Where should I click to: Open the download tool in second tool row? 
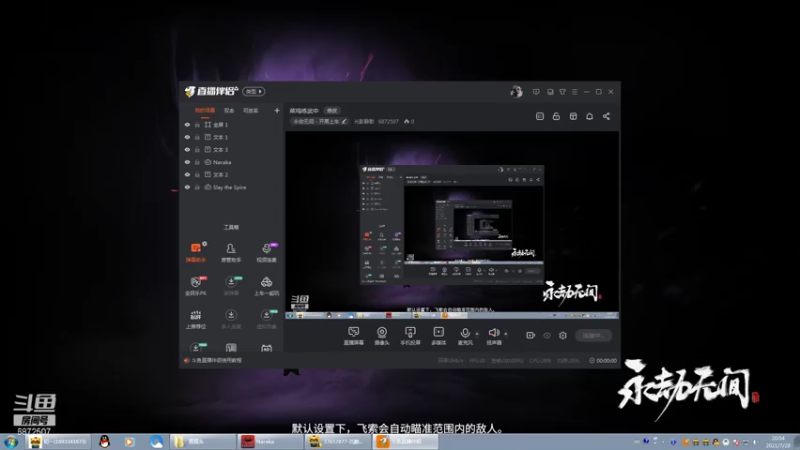[231, 286]
